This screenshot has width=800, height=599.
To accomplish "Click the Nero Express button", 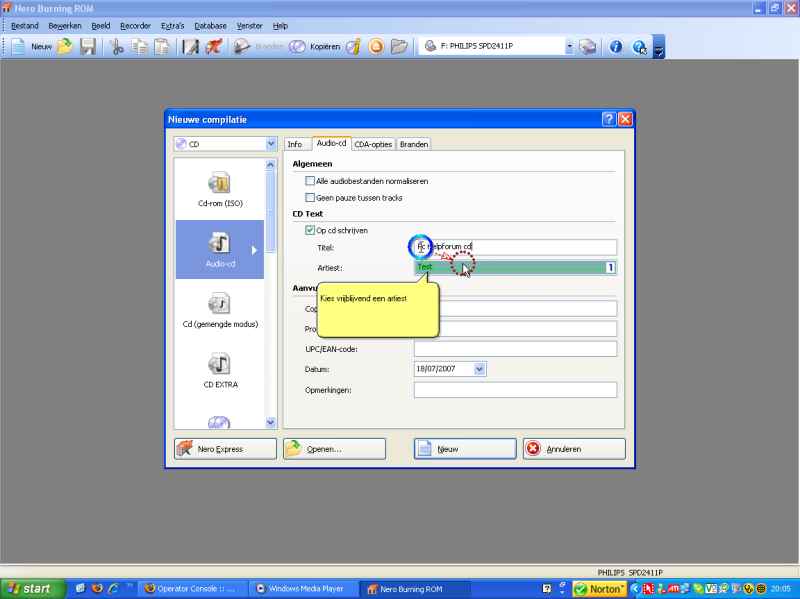I will (225, 449).
